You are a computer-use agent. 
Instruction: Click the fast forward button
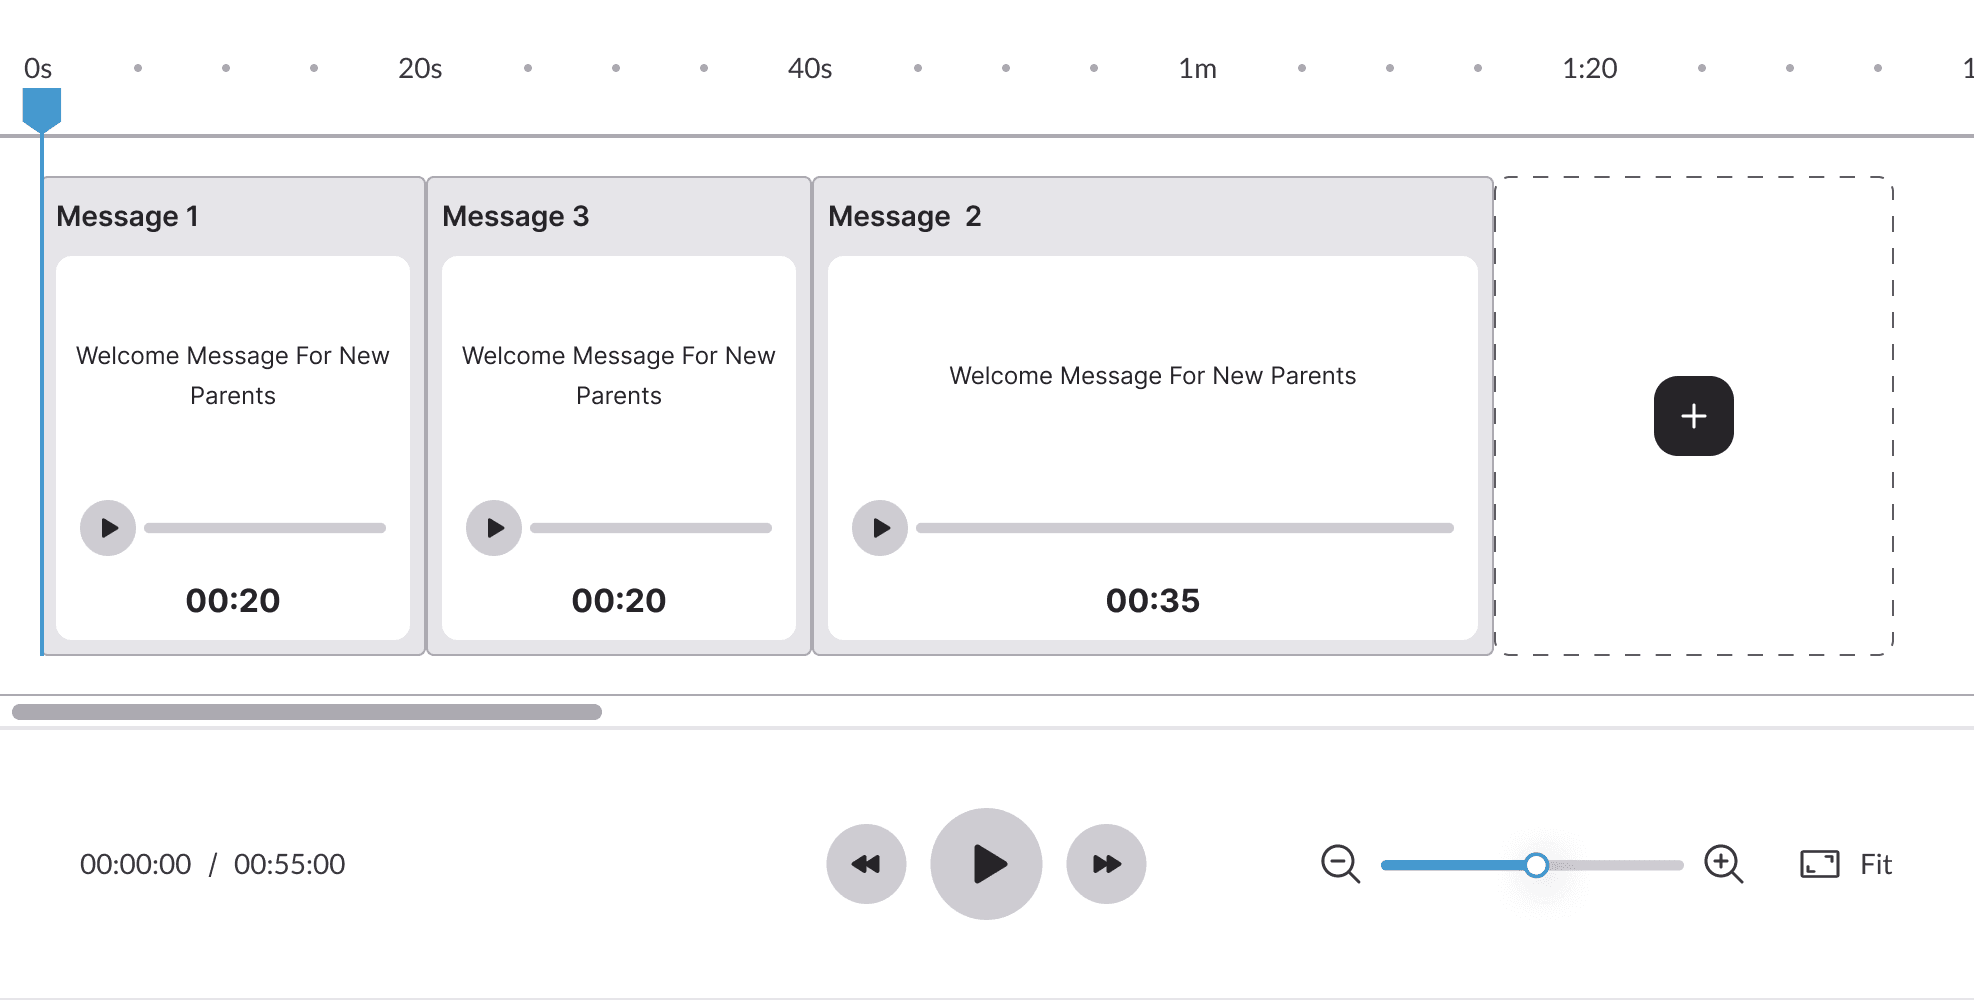[1106, 864]
